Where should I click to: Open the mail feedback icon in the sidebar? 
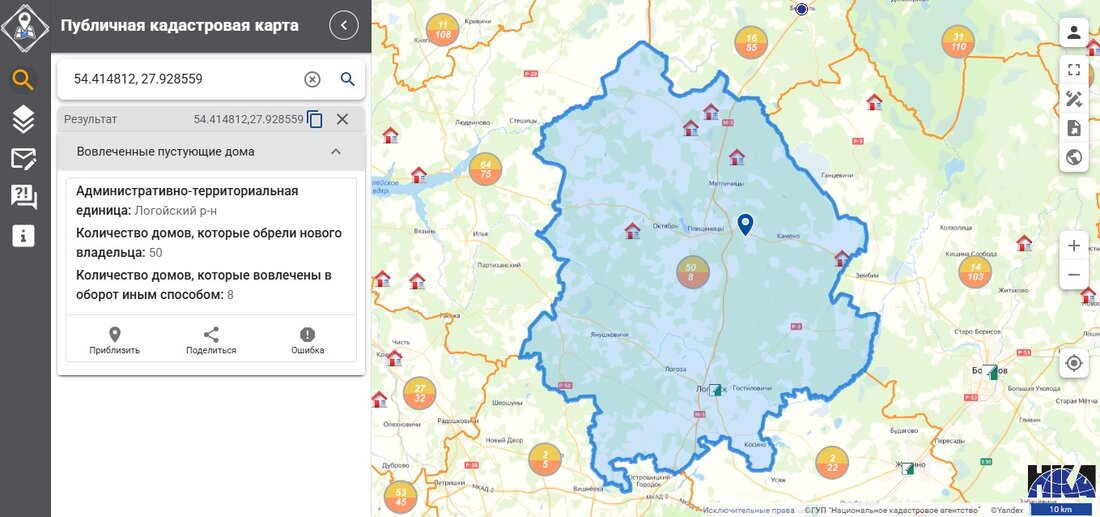click(24, 158)
